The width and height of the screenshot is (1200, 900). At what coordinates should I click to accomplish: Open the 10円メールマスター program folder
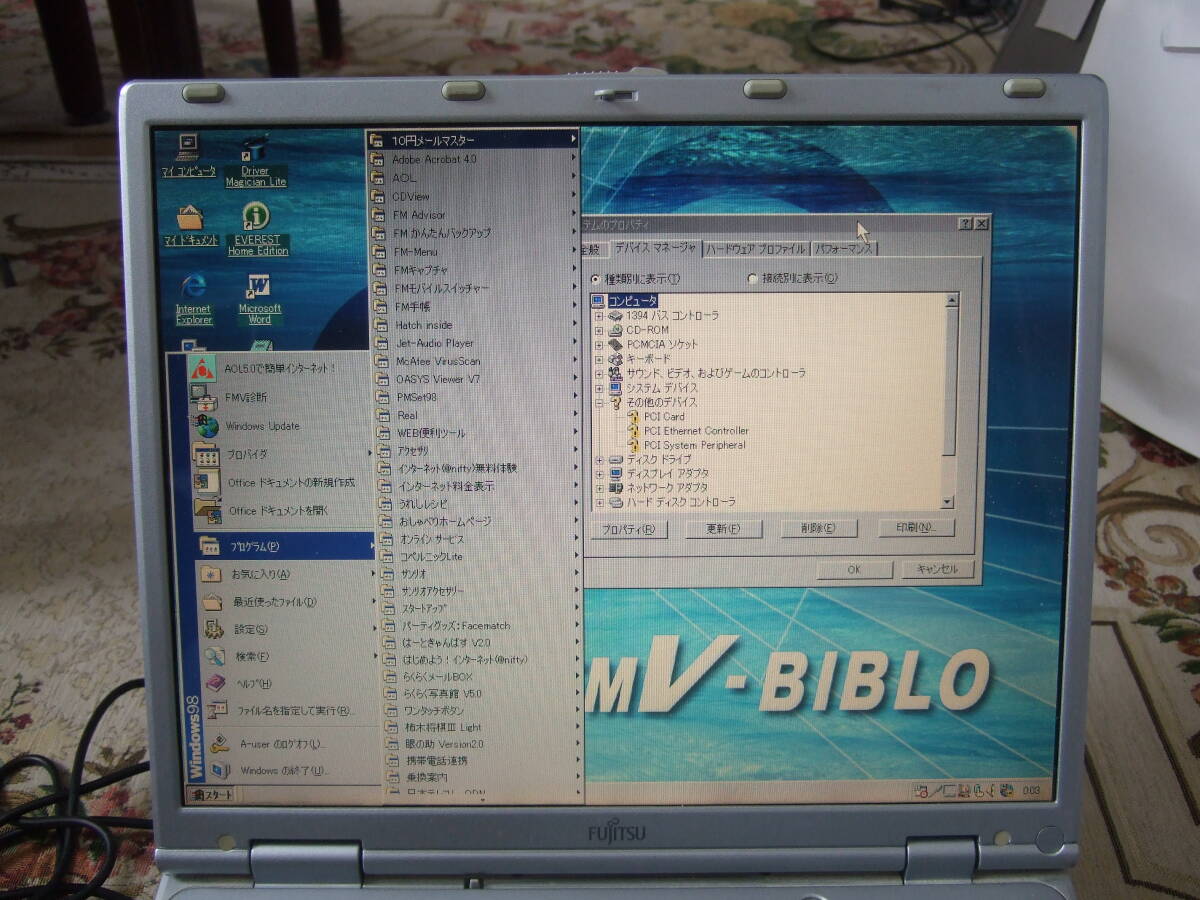point(474,140)
